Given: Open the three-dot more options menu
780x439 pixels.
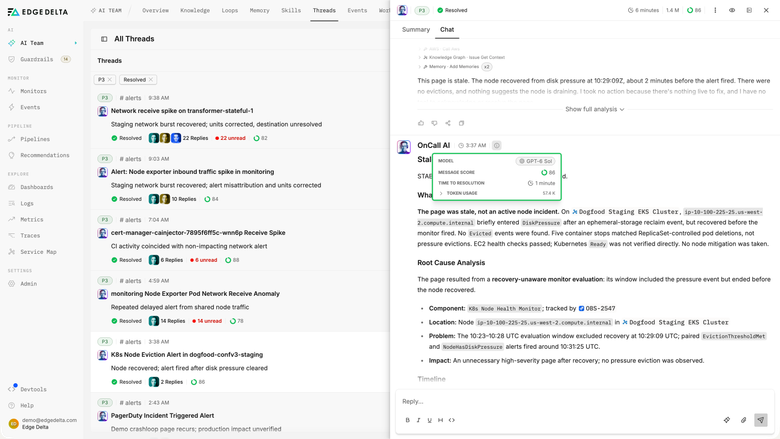Looking at the screenshot, I should pyautogui.click(x=715, y=10).
